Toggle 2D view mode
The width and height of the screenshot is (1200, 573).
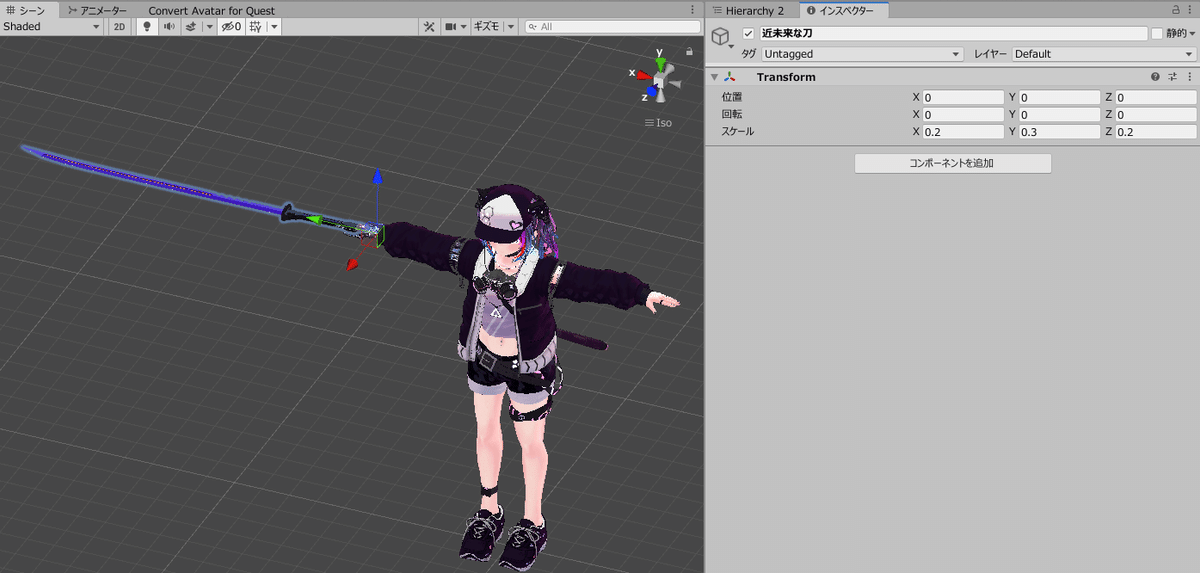click(119, 27)
